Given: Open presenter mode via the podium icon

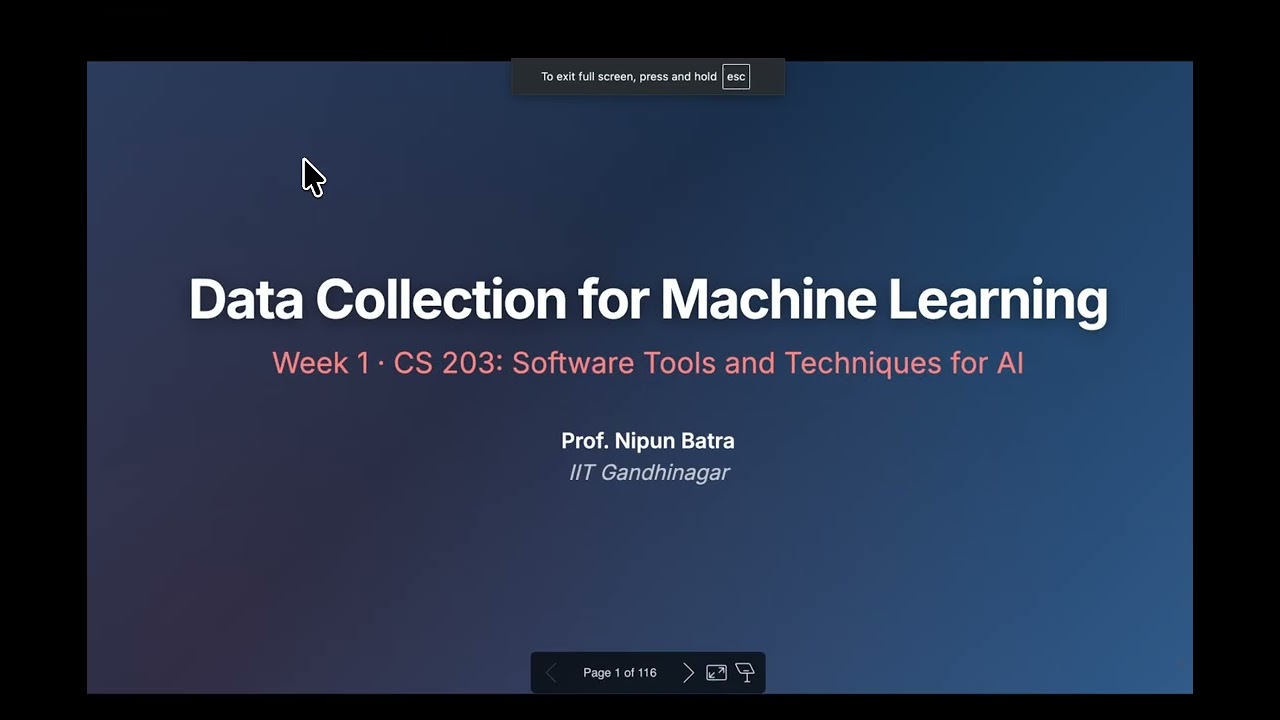Looking at the screenshot, I should click(x=745, y=673).
